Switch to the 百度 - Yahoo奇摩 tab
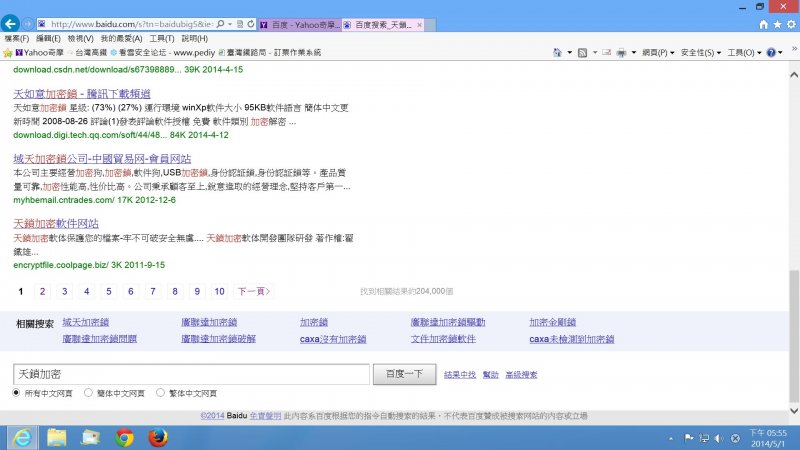 click(x=299, y=24)
